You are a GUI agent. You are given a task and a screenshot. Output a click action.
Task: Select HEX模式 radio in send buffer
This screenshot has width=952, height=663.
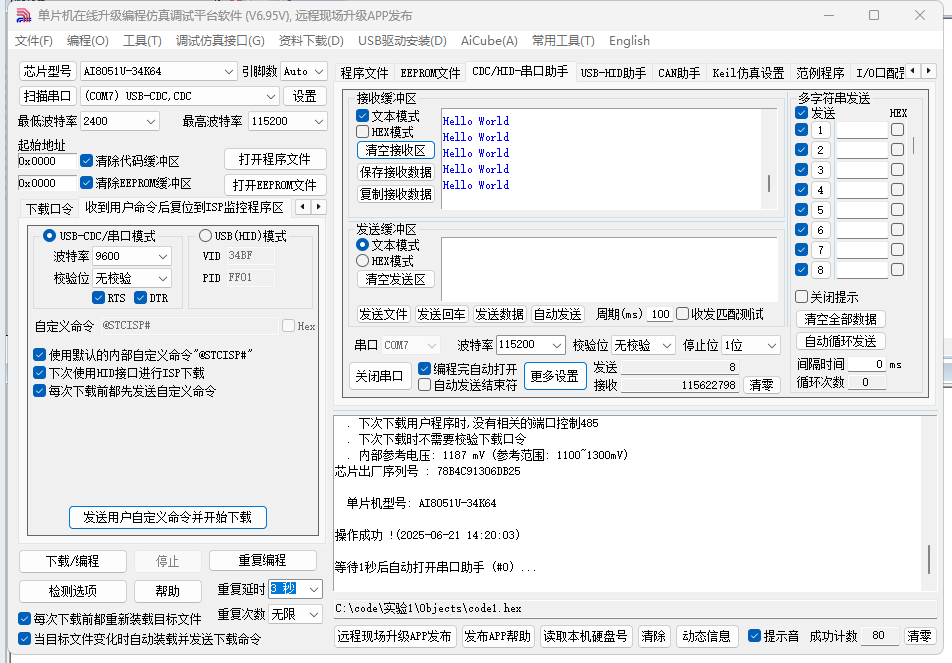[362, 261]
